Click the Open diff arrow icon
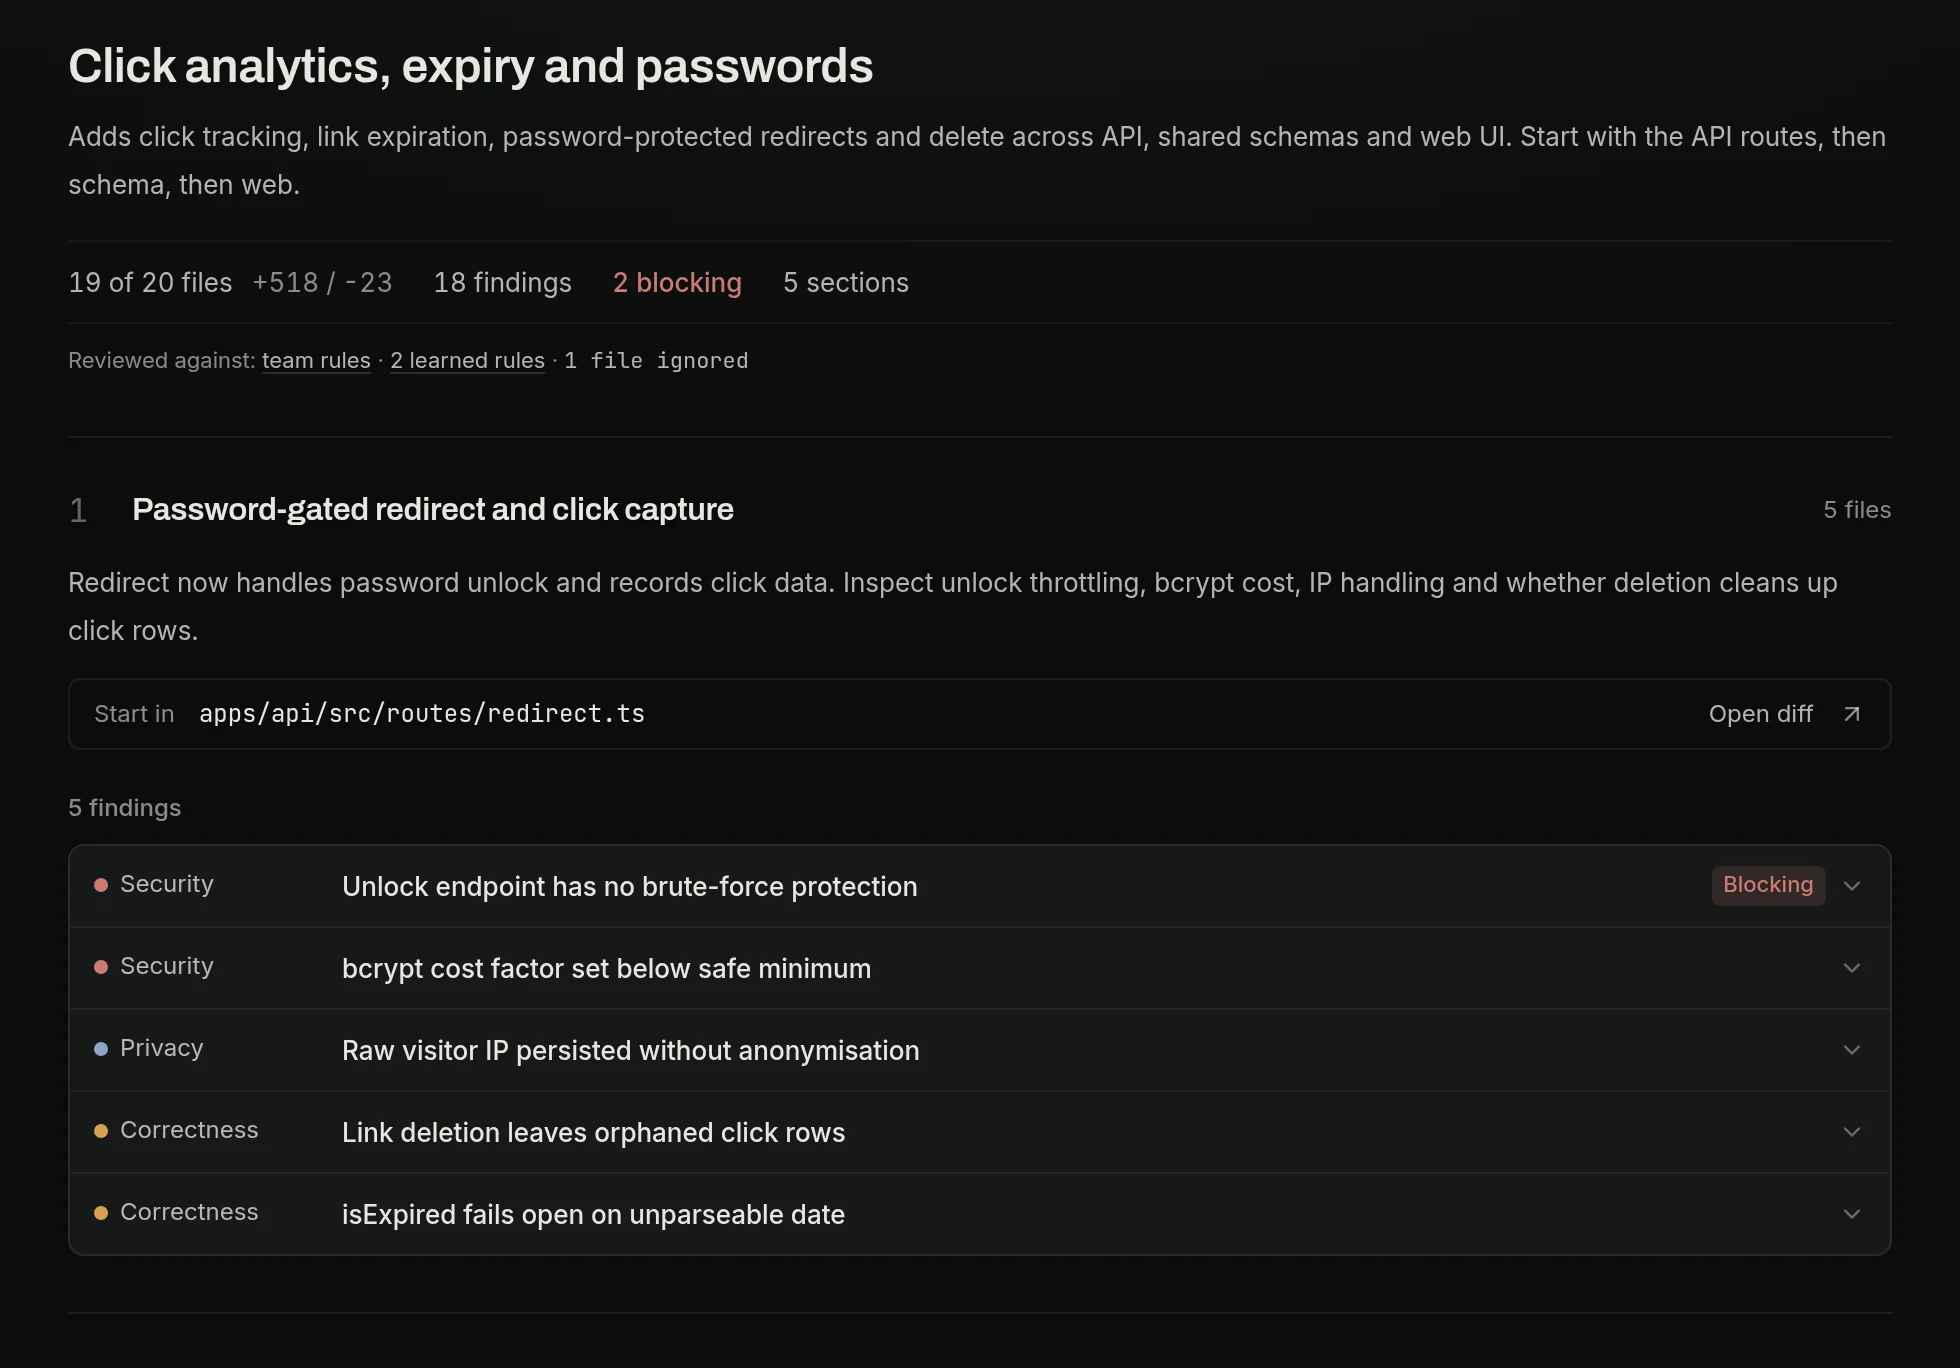 pyautogui.click(x=1852, y=714)
